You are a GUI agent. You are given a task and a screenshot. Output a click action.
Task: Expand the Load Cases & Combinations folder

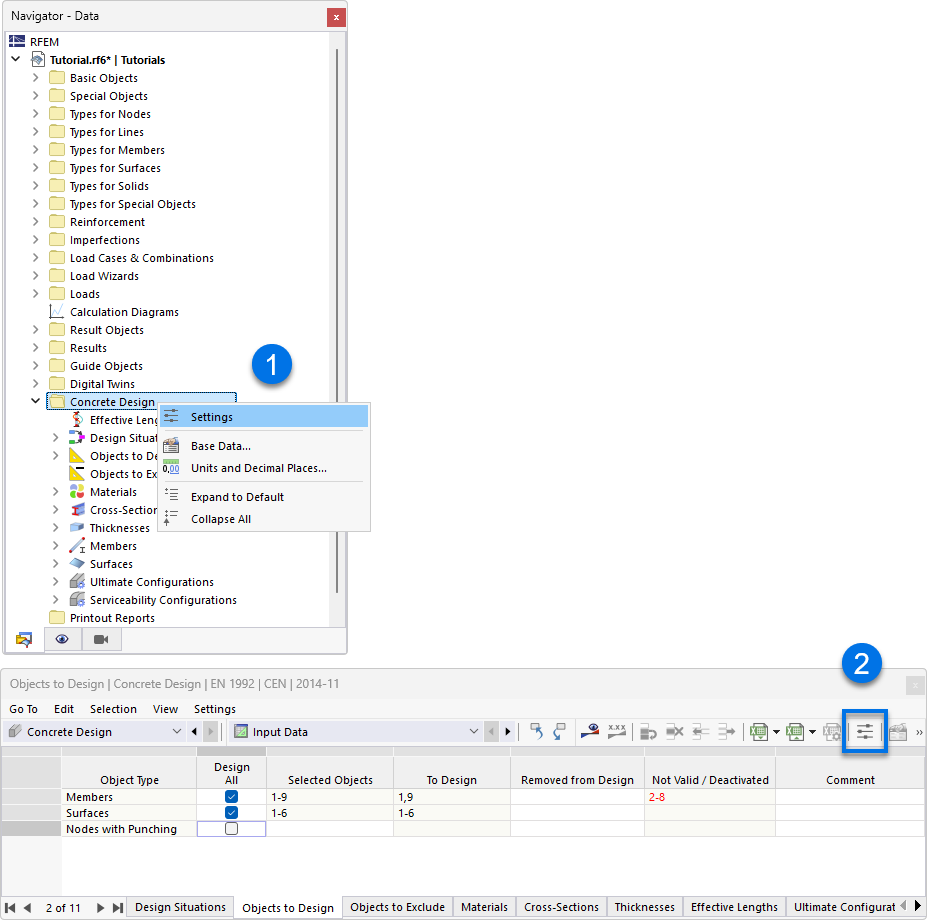click(35, 258)
